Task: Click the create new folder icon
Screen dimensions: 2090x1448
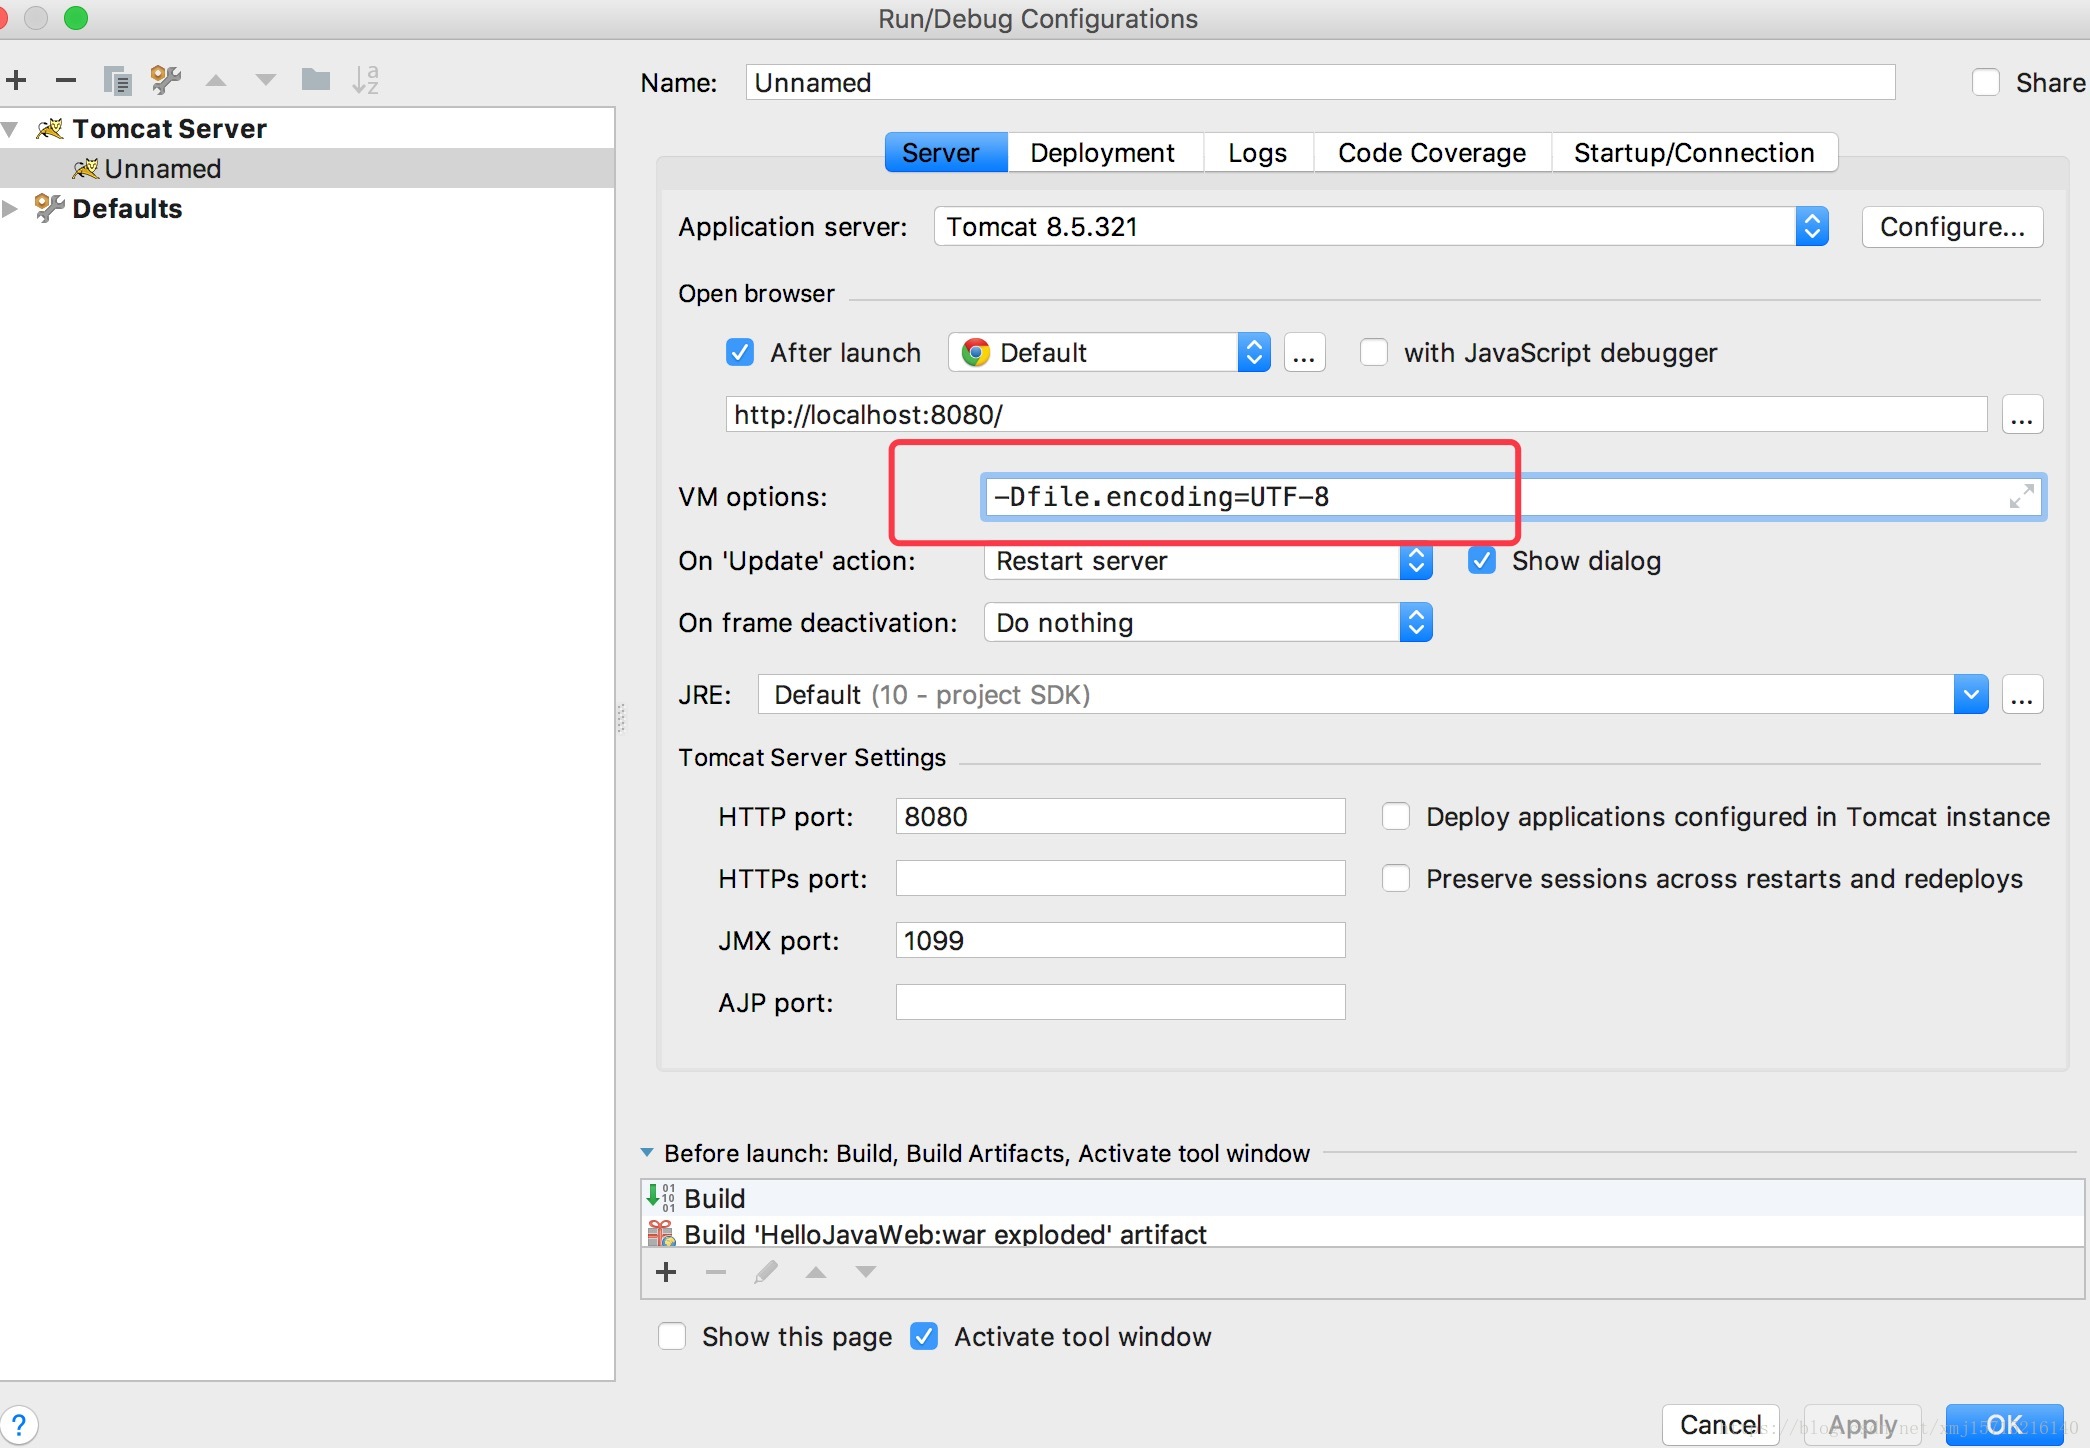Action: tap(316, 80)
